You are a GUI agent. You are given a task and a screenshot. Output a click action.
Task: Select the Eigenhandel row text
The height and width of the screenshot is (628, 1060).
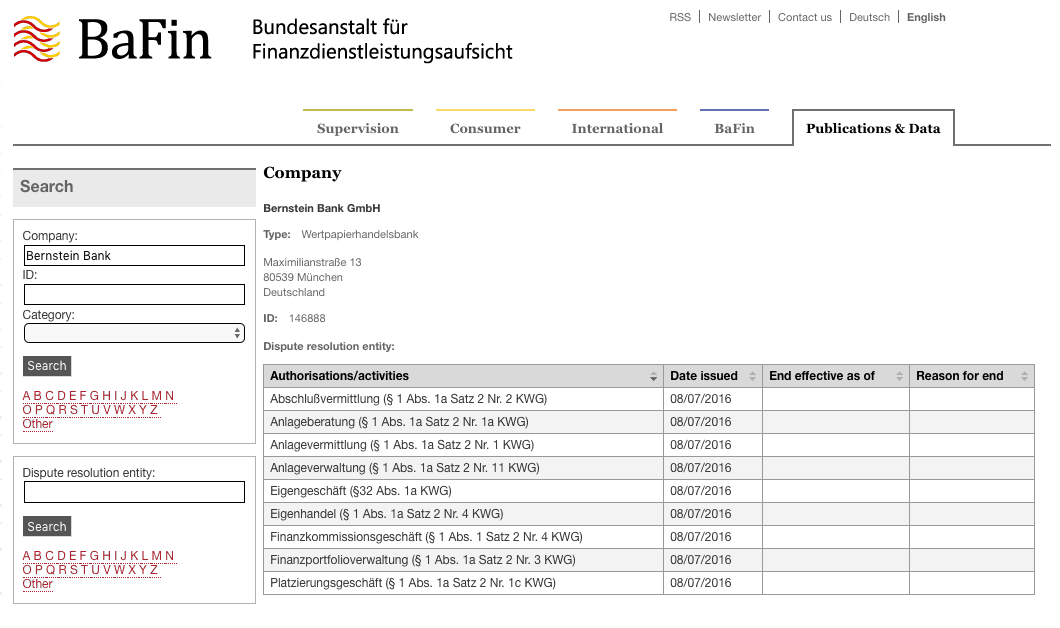387,514
